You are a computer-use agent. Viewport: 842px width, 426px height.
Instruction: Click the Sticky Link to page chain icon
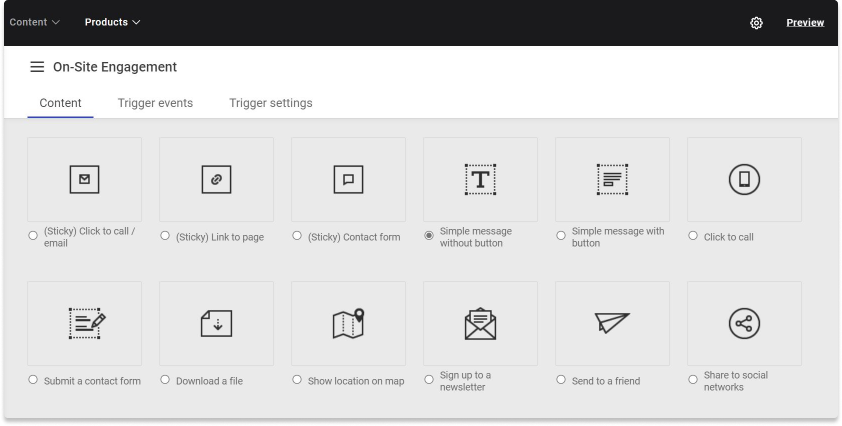216,179
